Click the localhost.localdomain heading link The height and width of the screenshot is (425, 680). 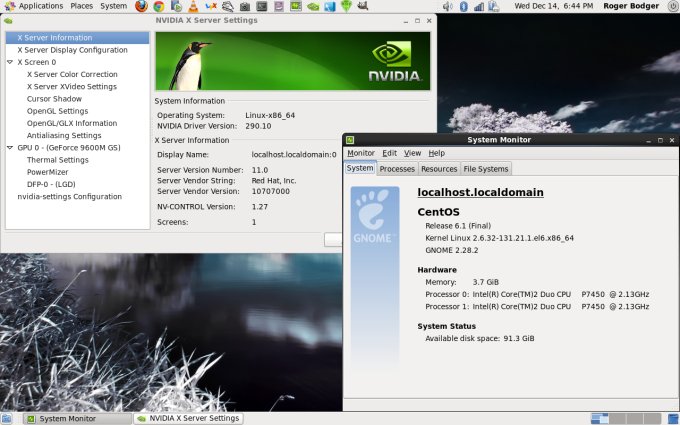480,192
